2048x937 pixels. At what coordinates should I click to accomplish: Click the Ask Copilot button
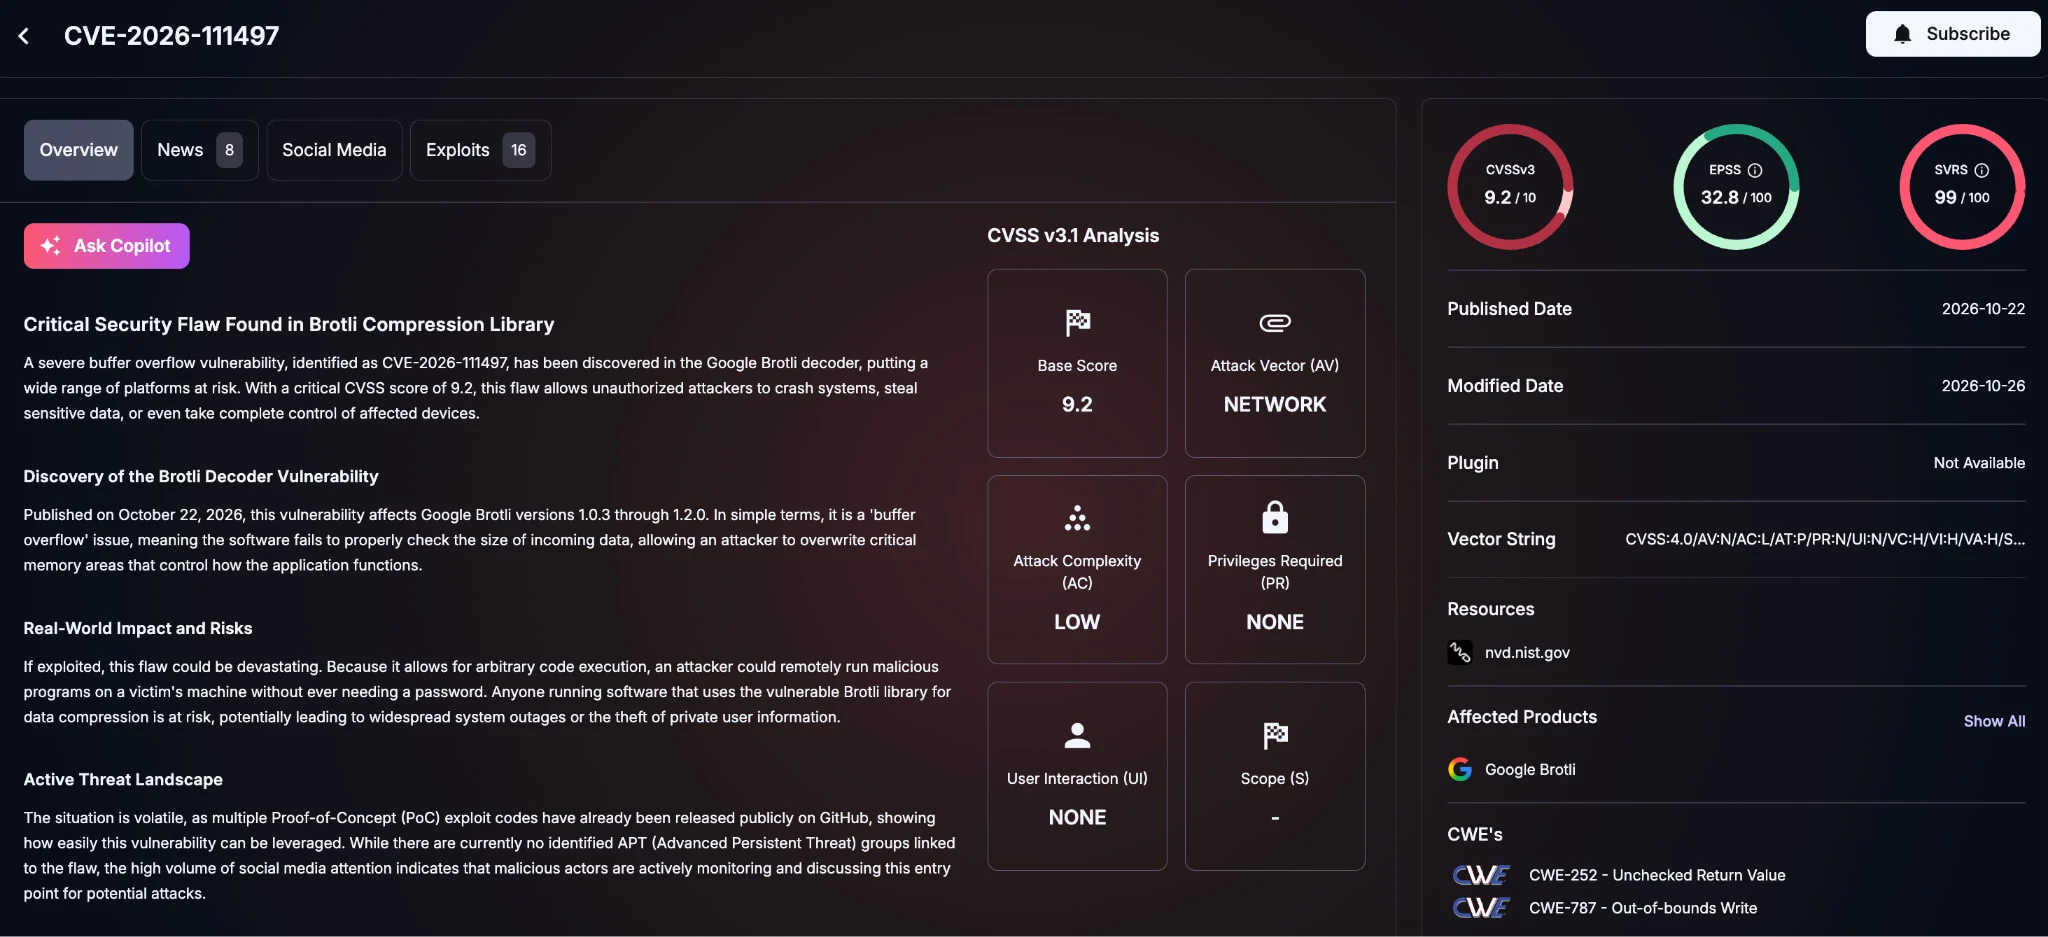point(106,246)
